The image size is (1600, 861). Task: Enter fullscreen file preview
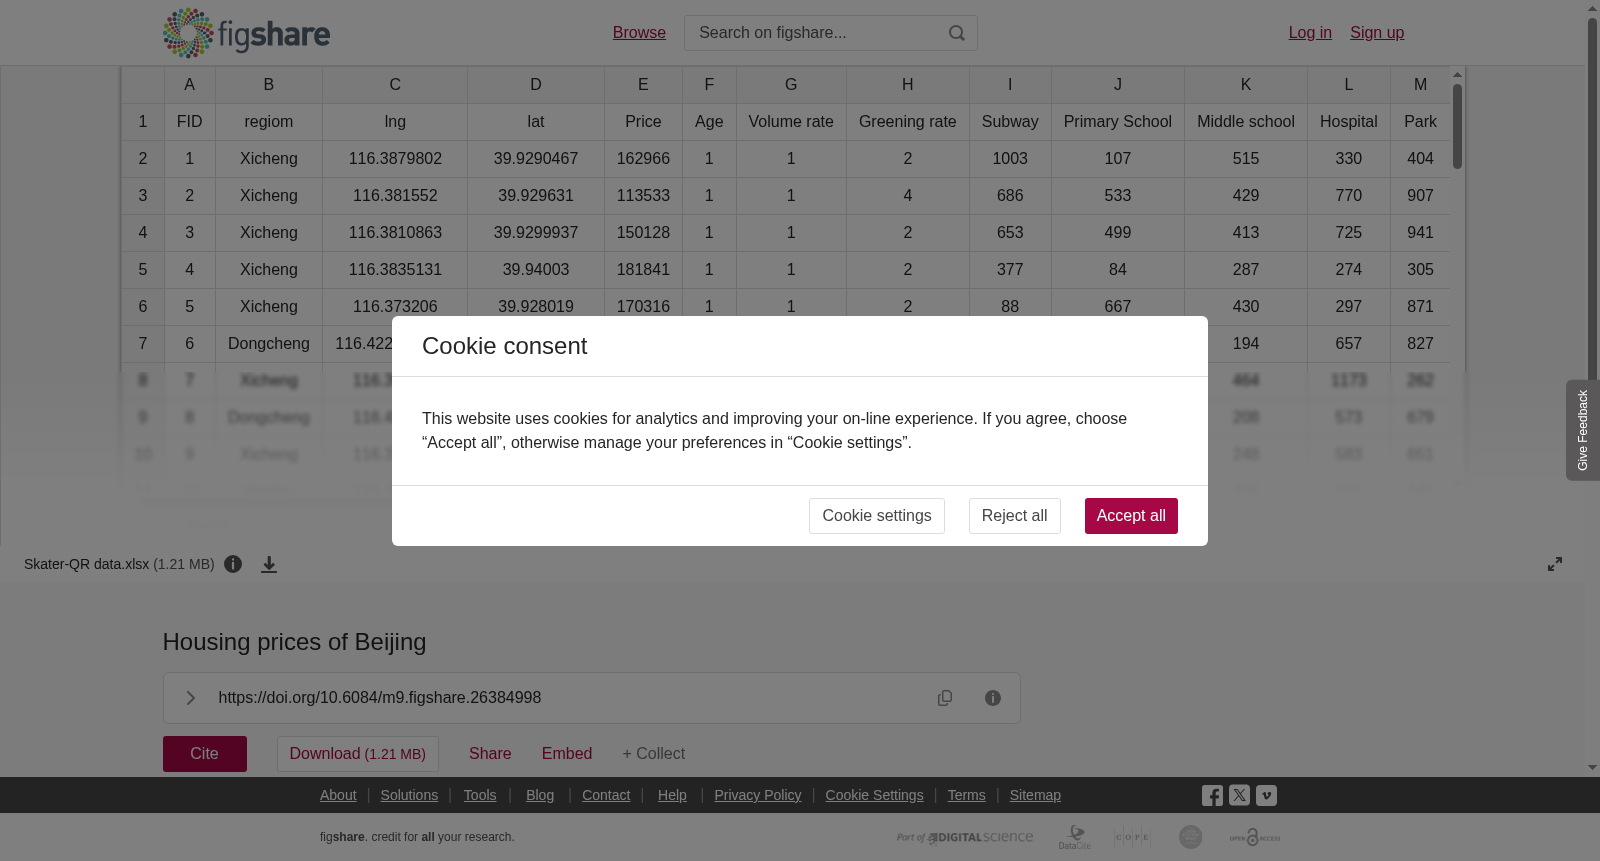pos(1555,564)
